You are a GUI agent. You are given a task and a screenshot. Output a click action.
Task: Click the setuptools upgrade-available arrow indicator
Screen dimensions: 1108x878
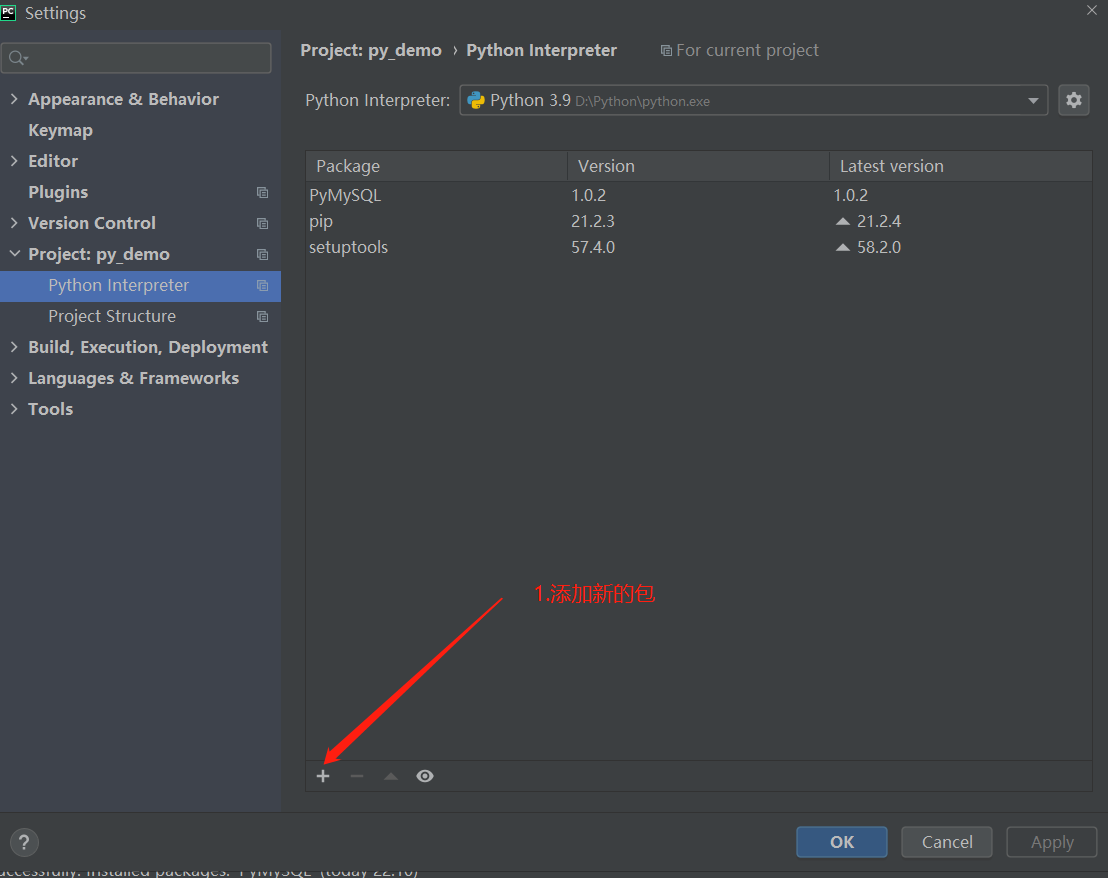click(x=842, y=247)
